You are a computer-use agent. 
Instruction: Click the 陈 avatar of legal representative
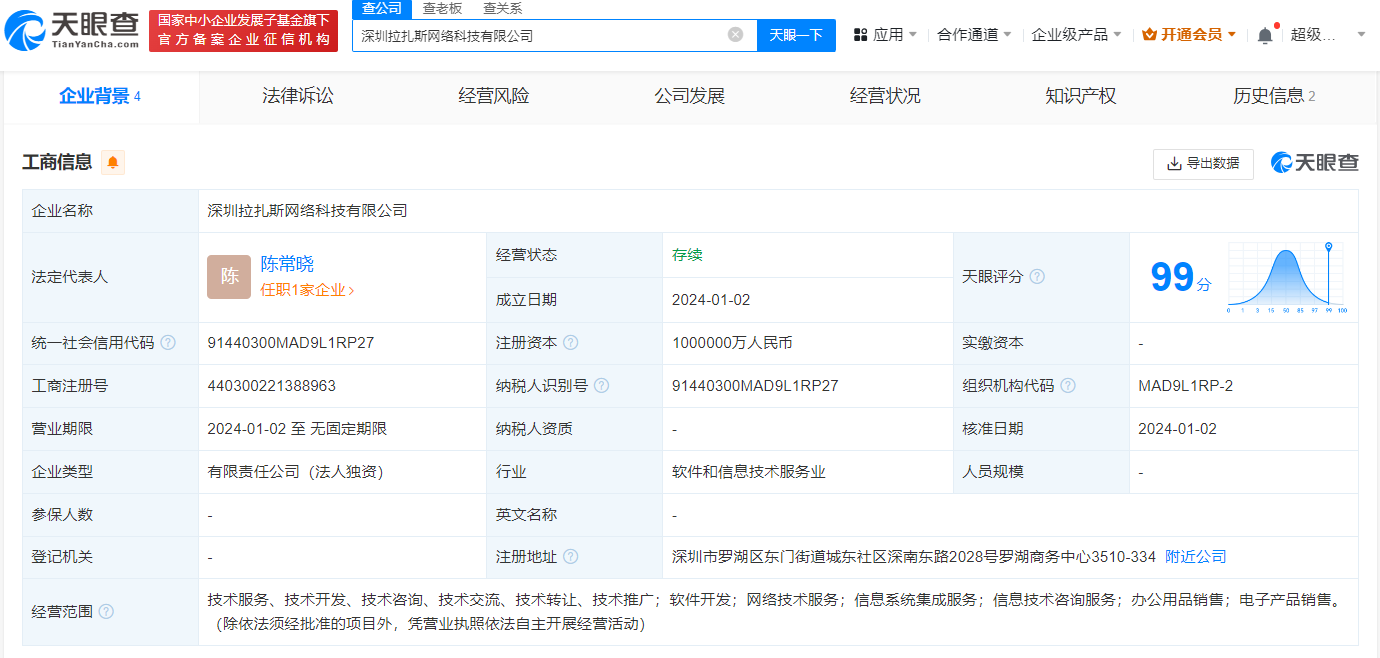click(229, 277)
